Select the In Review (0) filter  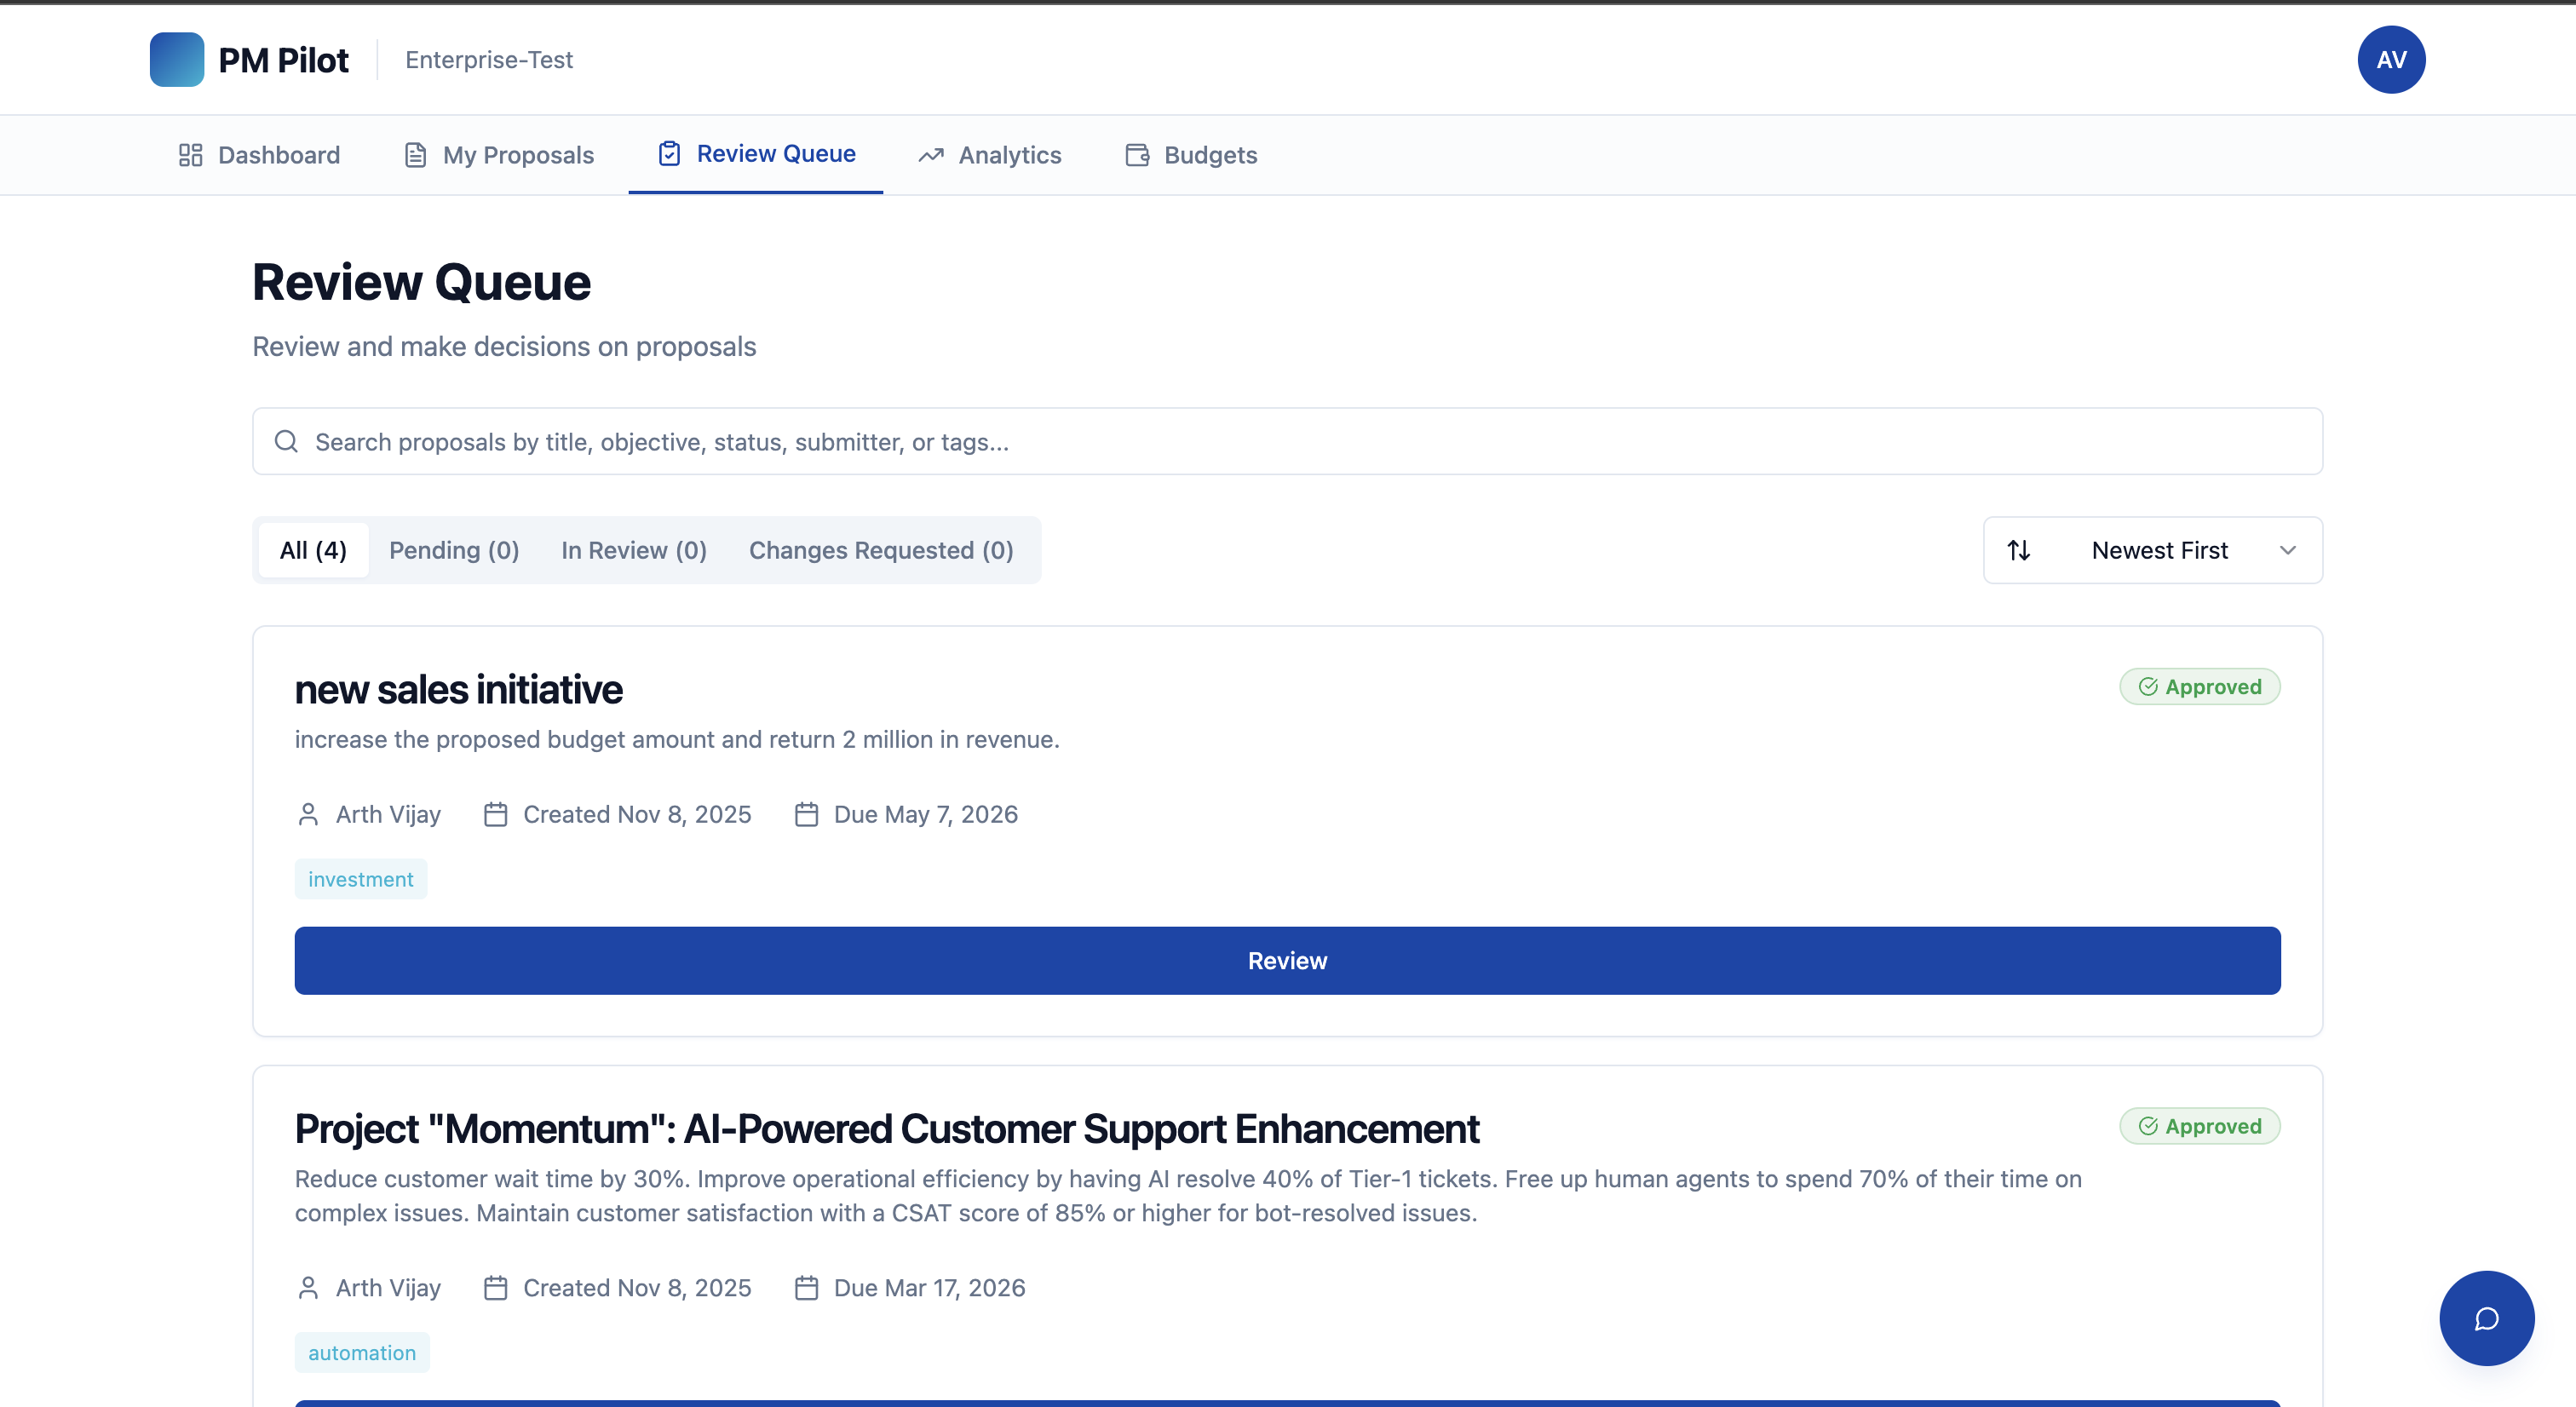pyautogui.click(x=633, y=550)
